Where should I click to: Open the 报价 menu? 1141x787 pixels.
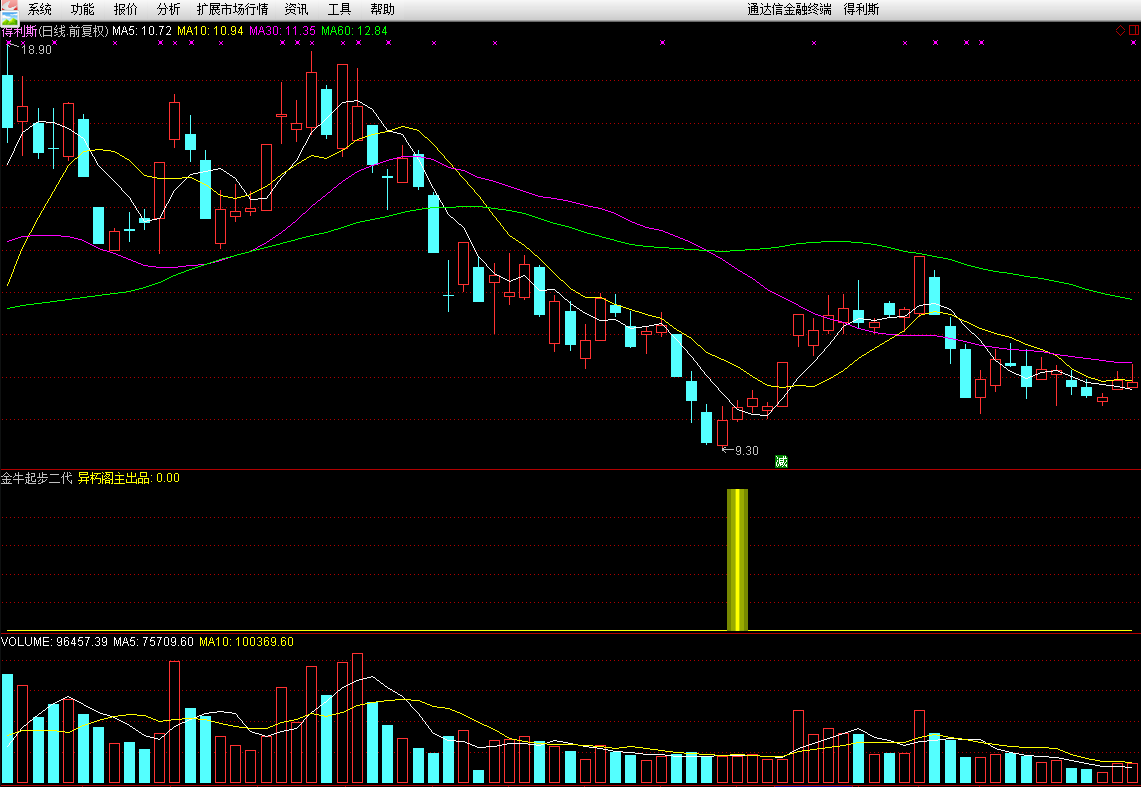[125, 9]
